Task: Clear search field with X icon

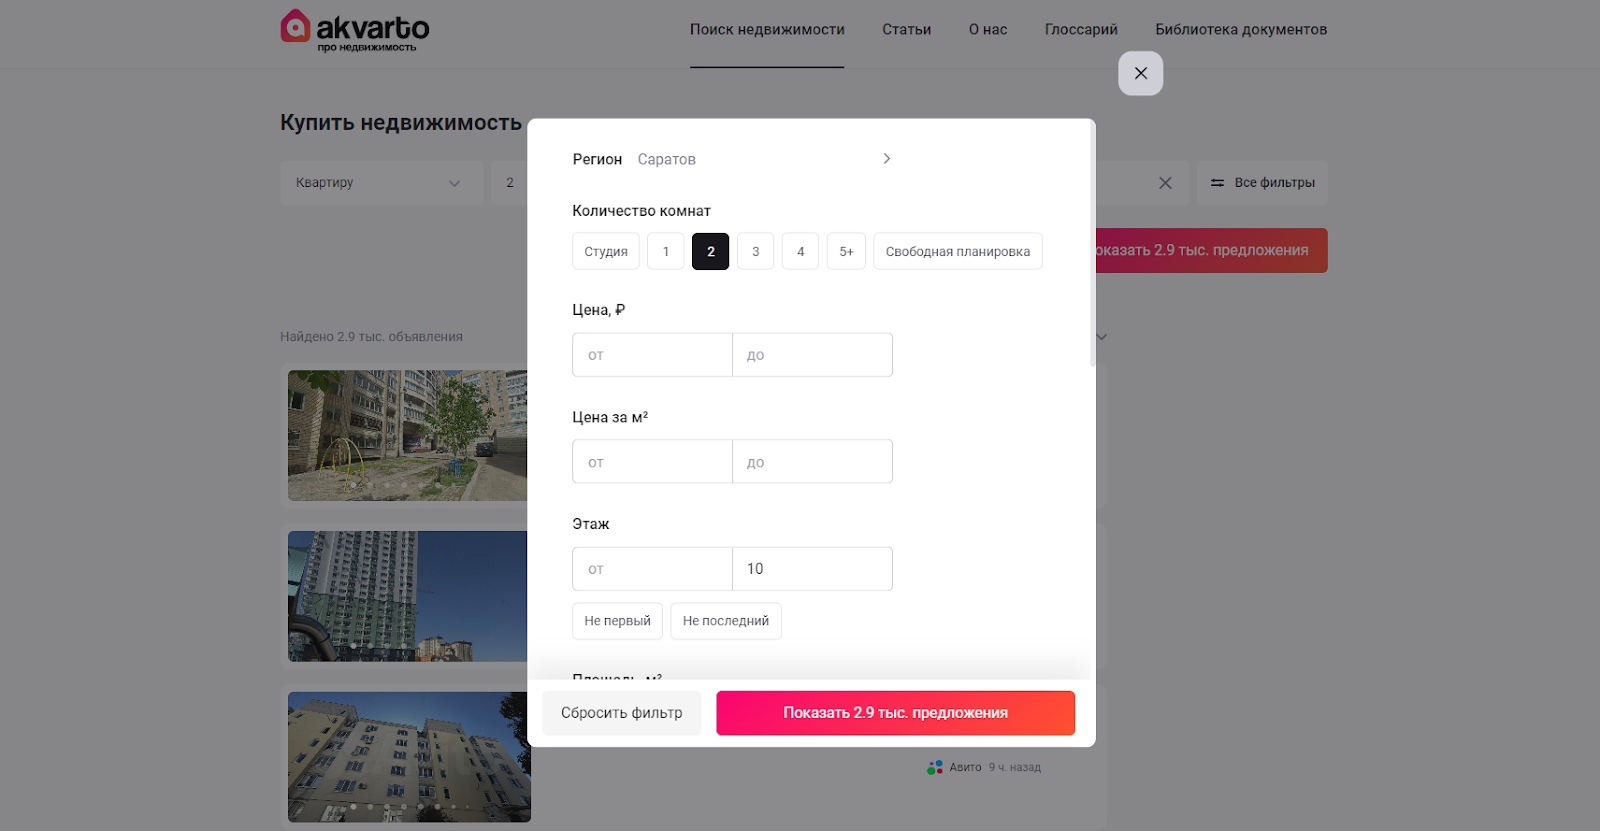Action: (x=1165, y=183)
